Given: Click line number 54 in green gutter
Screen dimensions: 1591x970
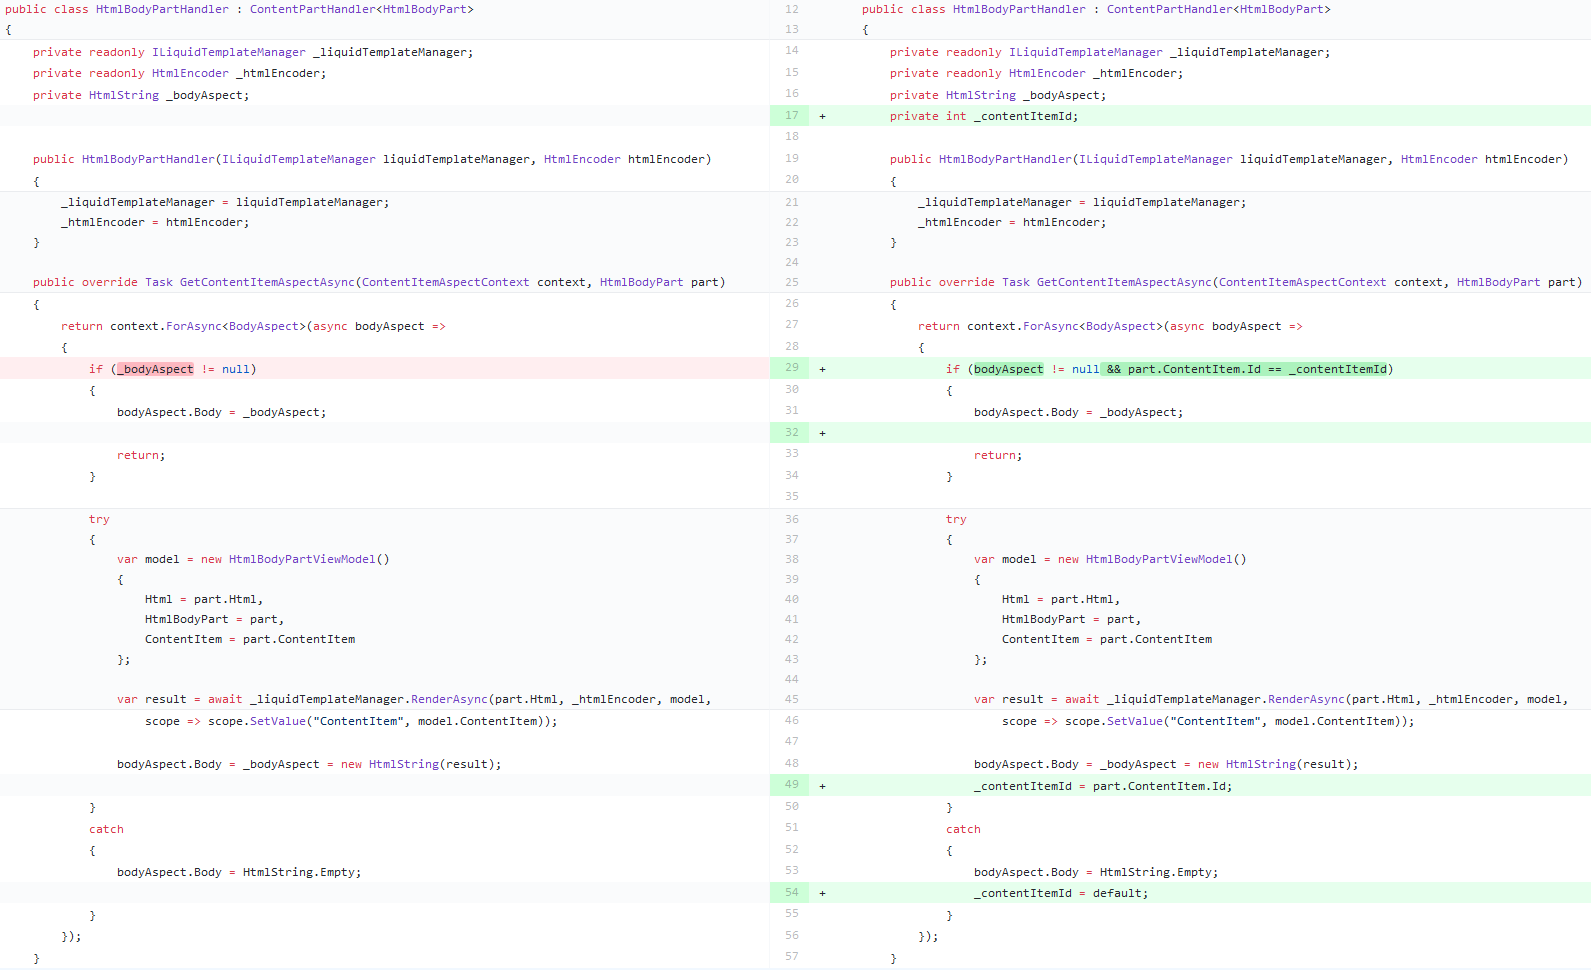Looking at the screenshot, I should 792,892.
